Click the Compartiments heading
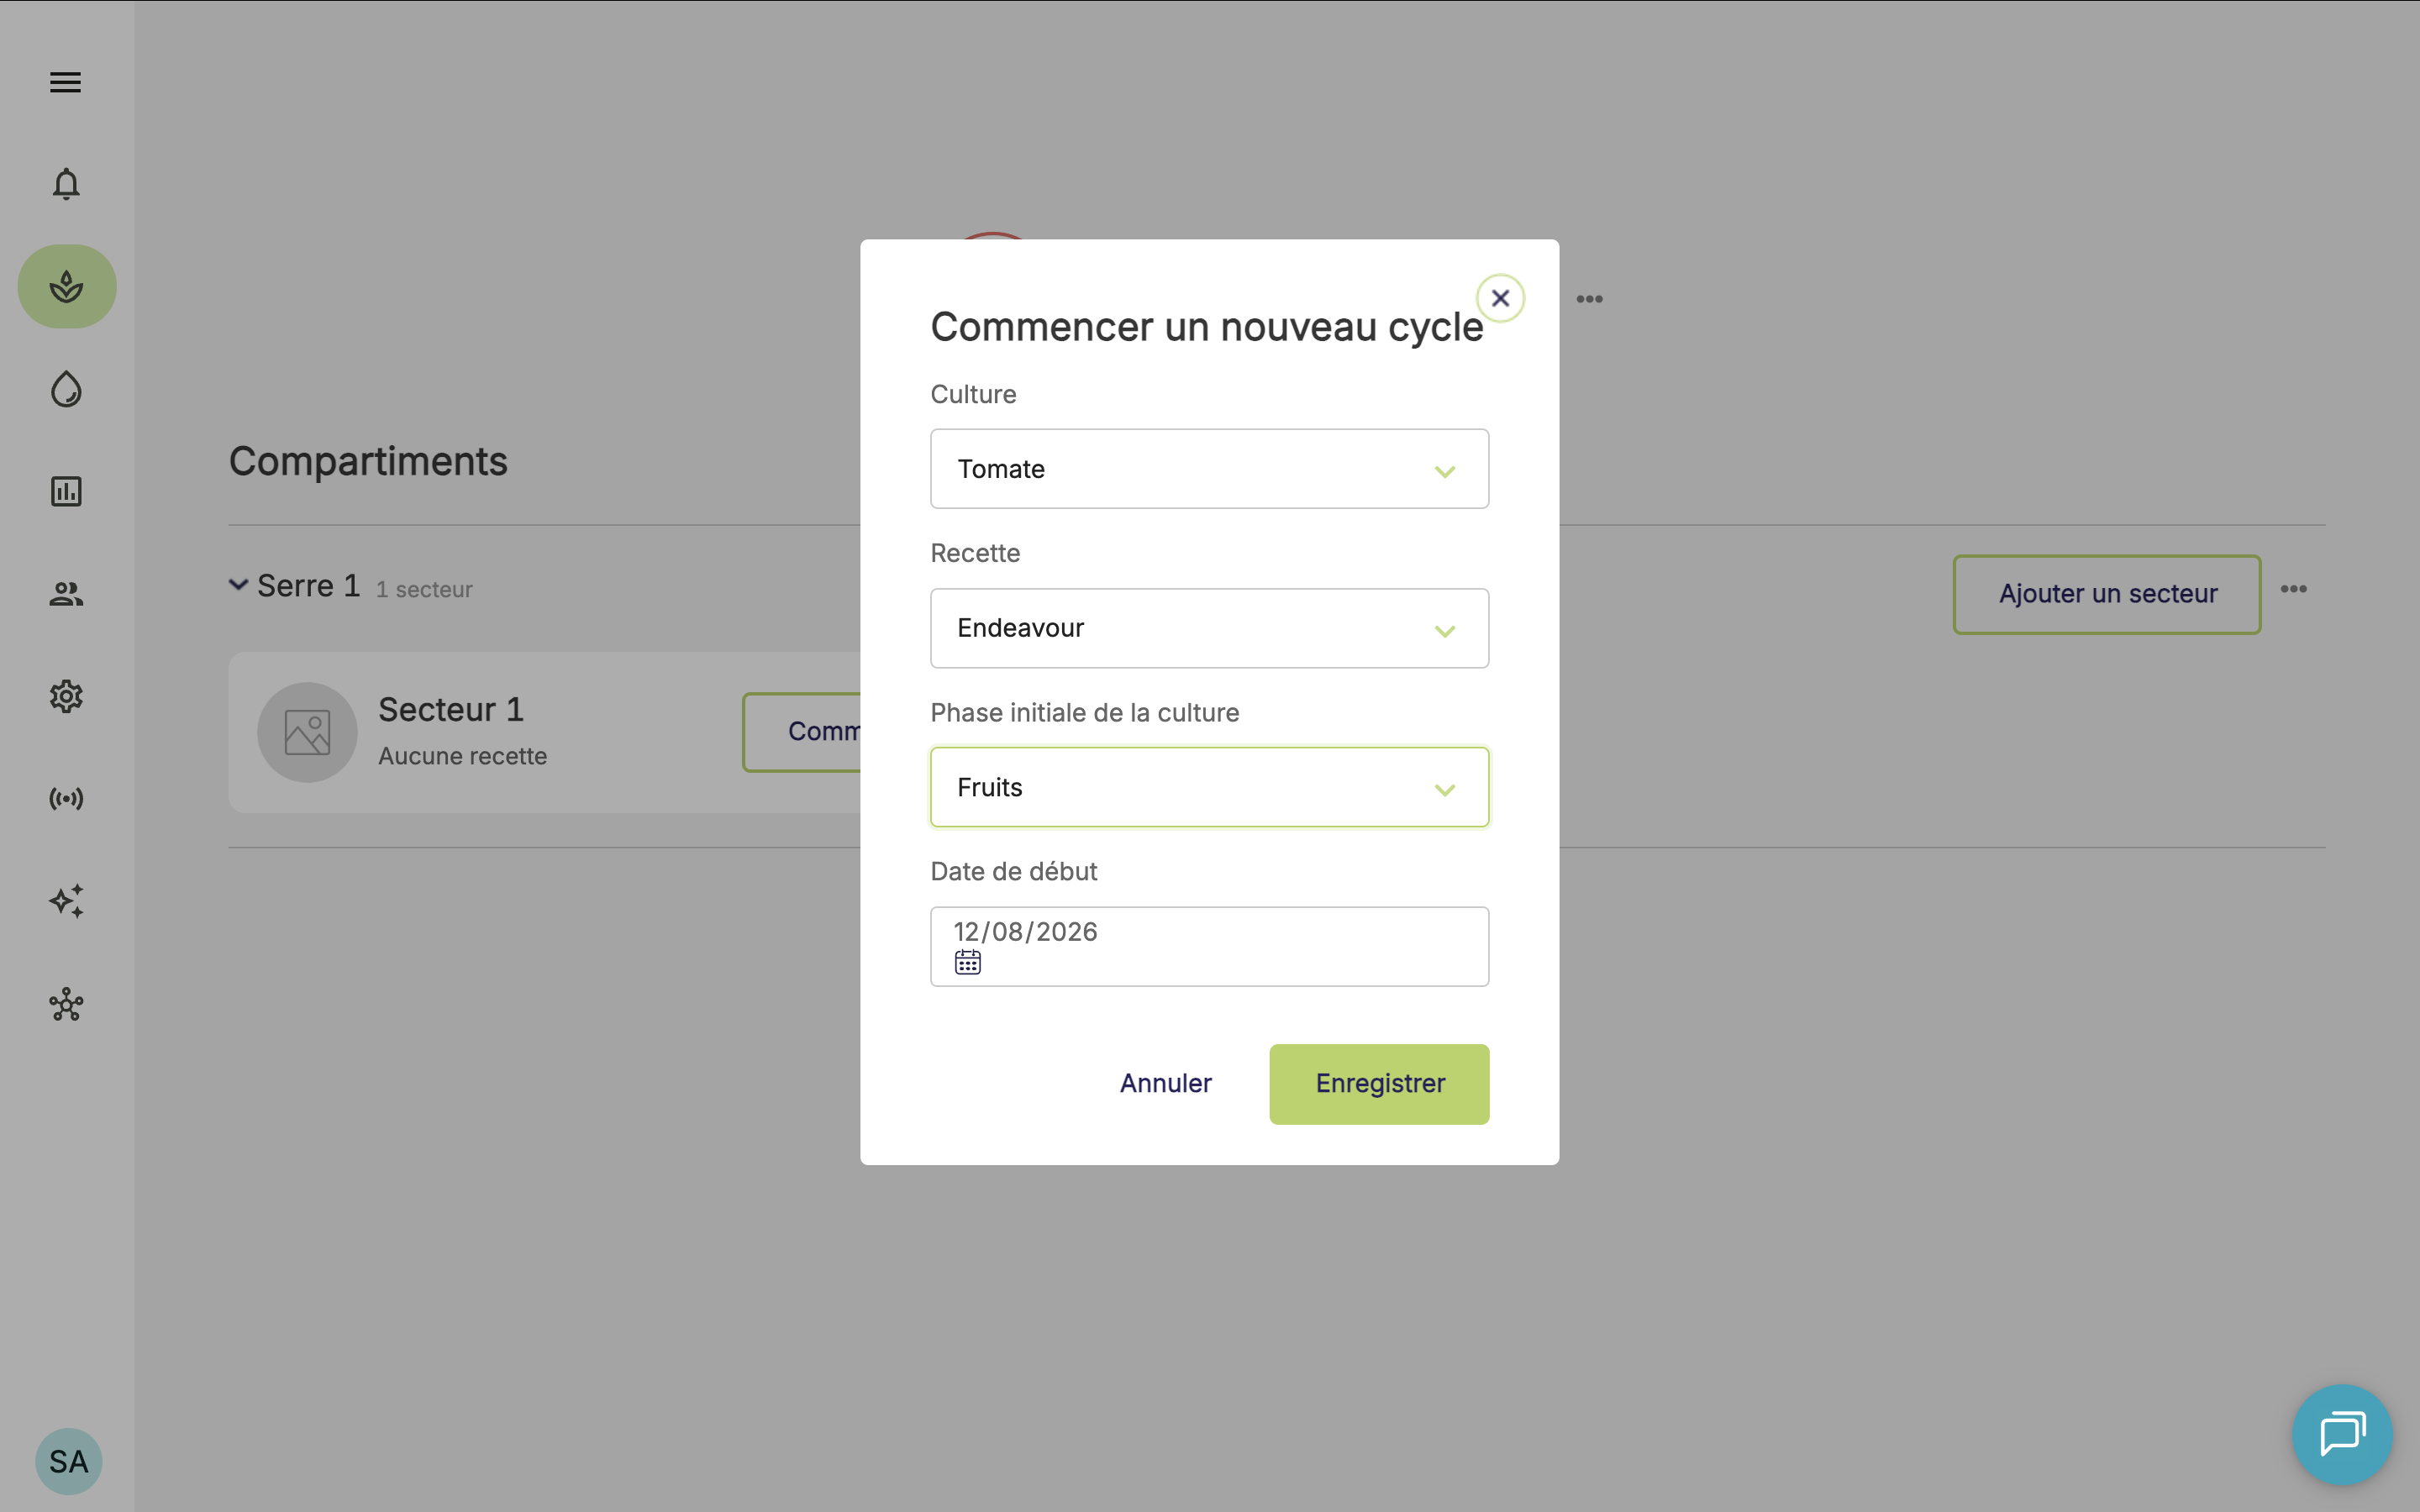The height and width of the screenshot is (1512, 2420). click(x=368, y=461)
